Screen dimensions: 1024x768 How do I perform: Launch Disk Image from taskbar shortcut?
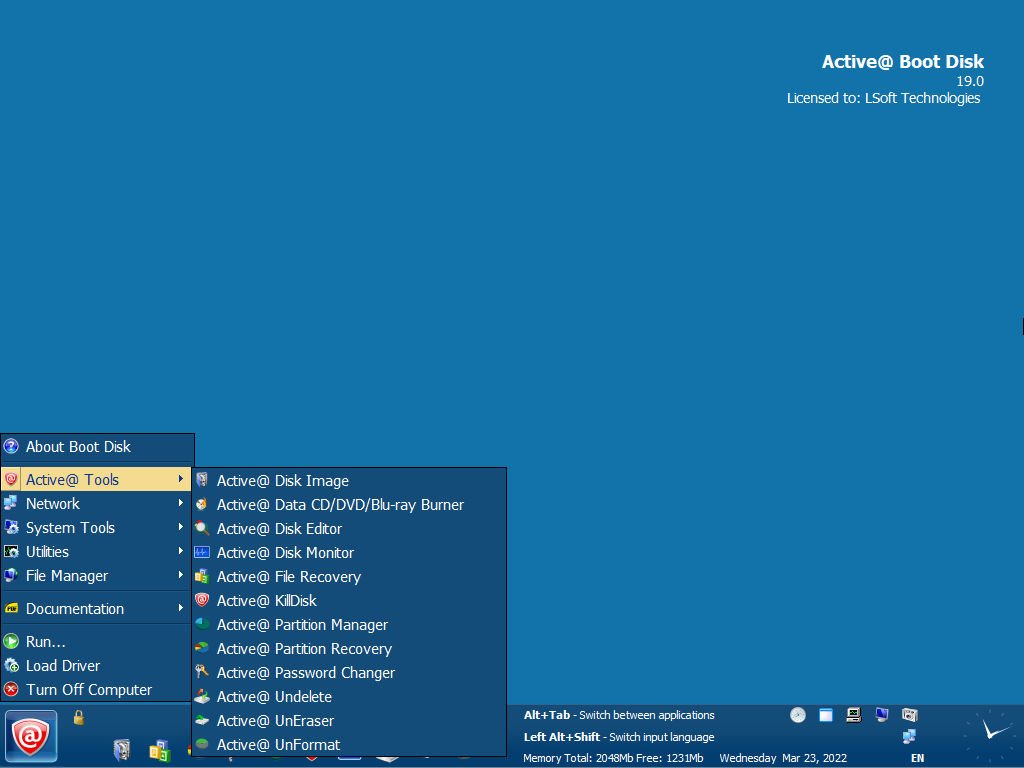point(121,750)
